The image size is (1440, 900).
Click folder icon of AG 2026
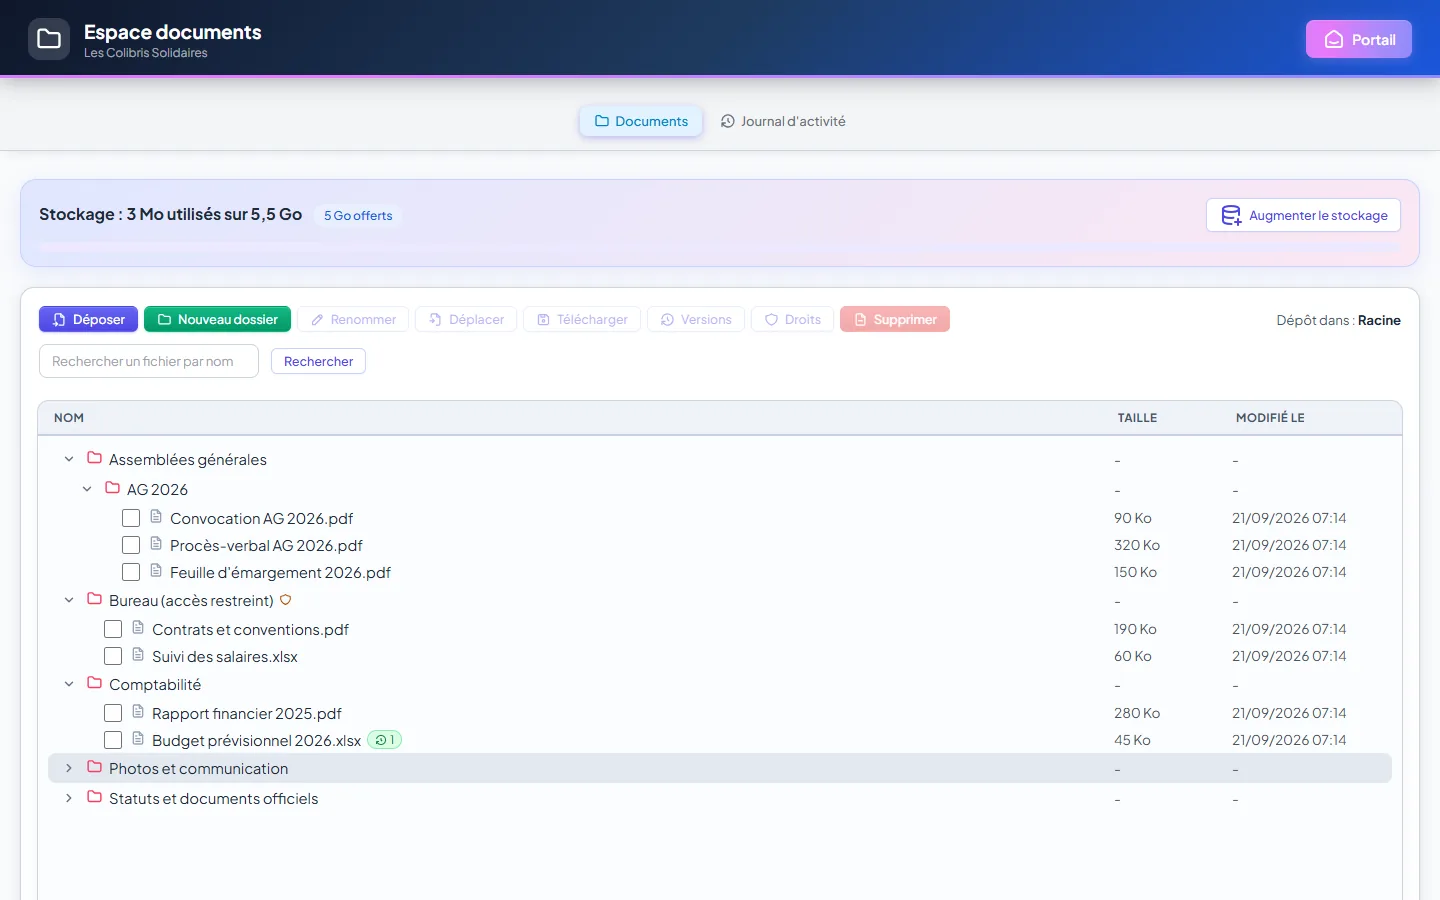tap(113, 488)
